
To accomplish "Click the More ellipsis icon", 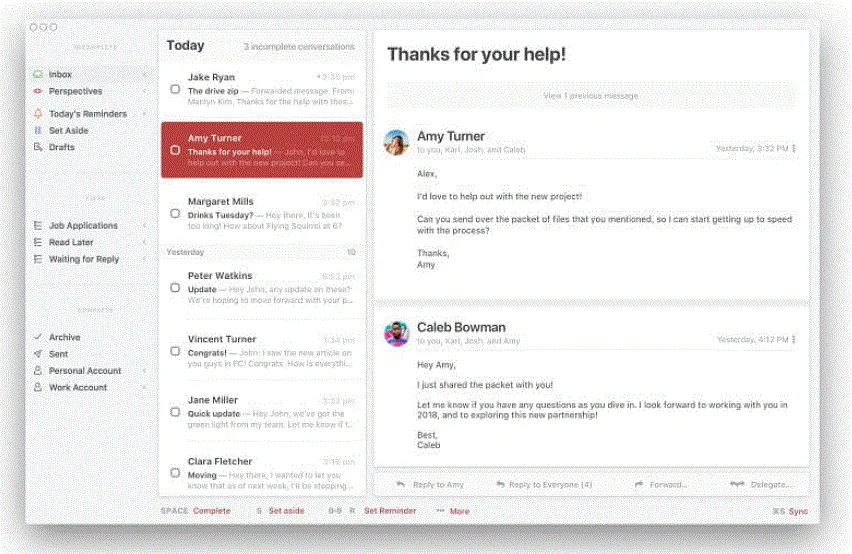I will pos(441,511).
